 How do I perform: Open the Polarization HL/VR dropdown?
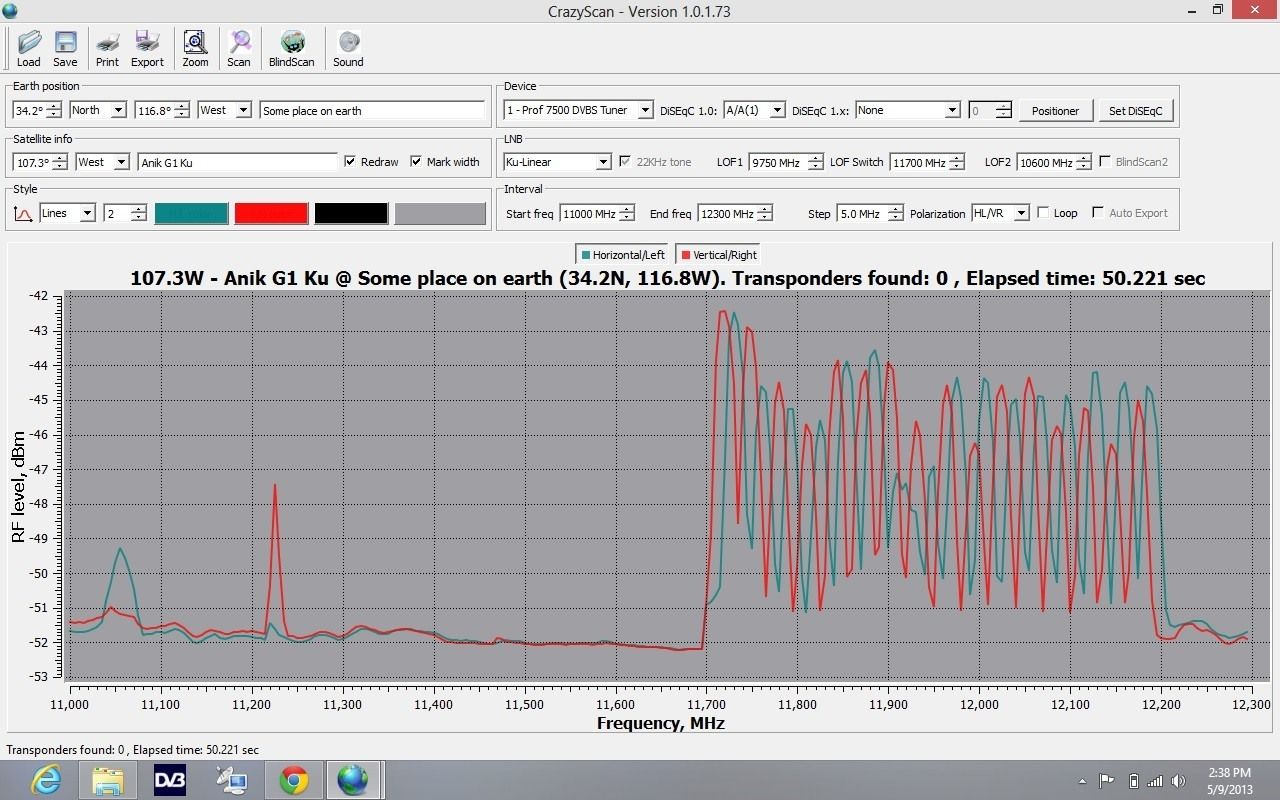tap(1020, 213)
